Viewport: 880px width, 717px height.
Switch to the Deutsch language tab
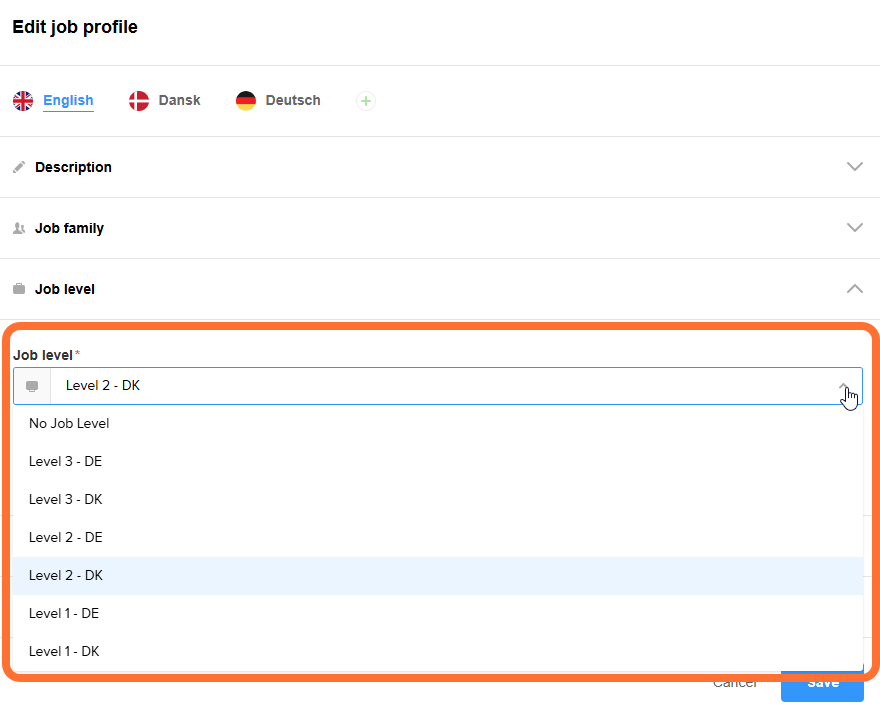(293, 100)
